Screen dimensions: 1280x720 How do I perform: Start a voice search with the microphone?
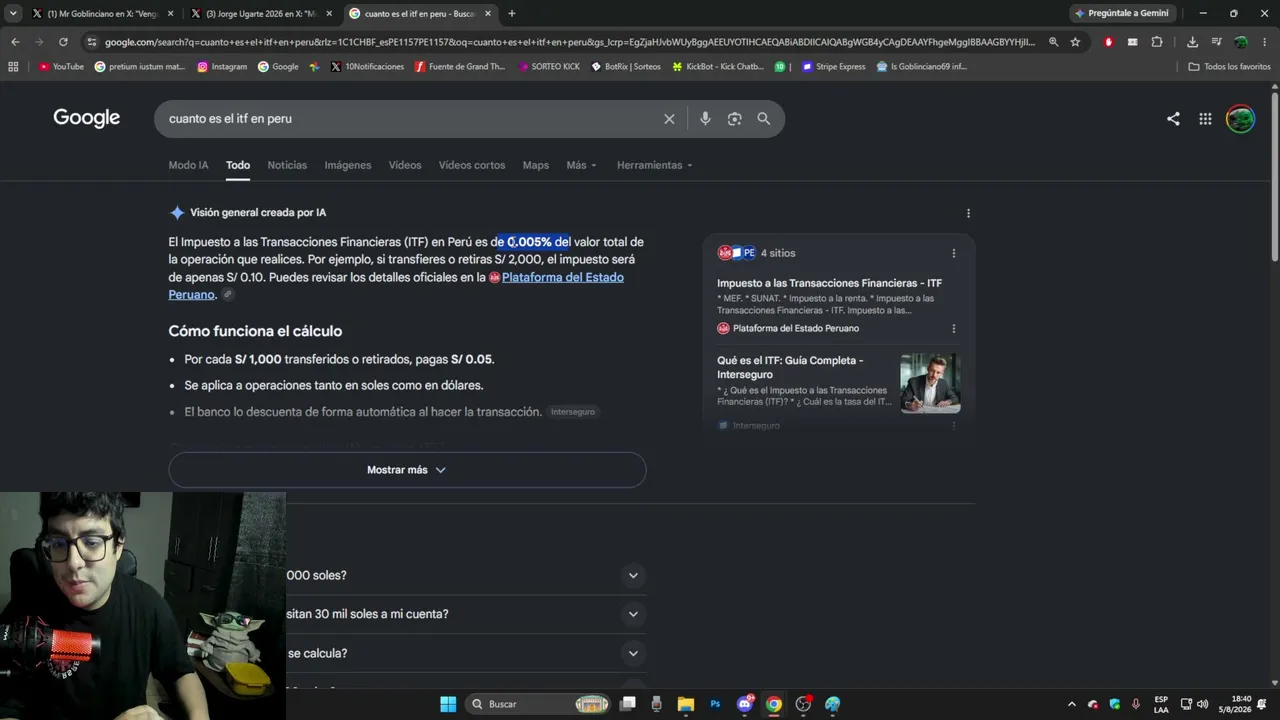pyautogui.click(x=705, y=119)
